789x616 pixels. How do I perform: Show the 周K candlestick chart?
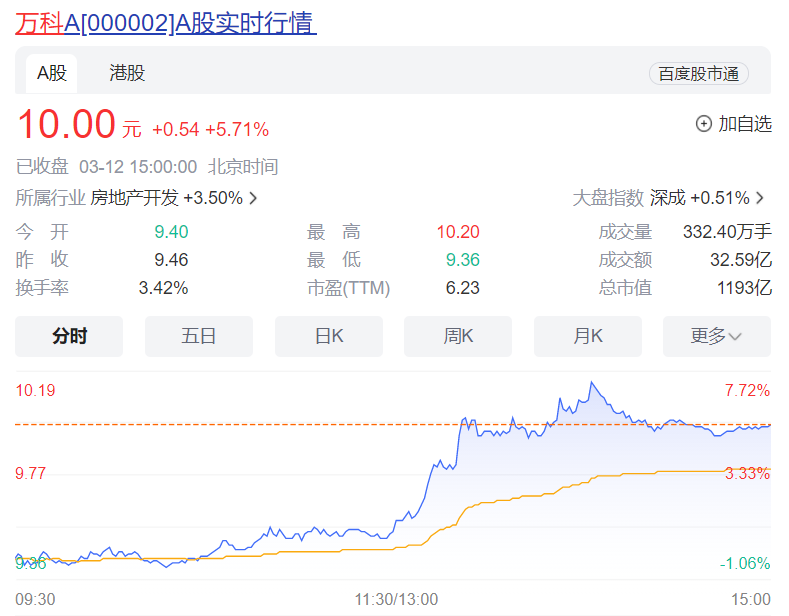click(x=458, y=336)
